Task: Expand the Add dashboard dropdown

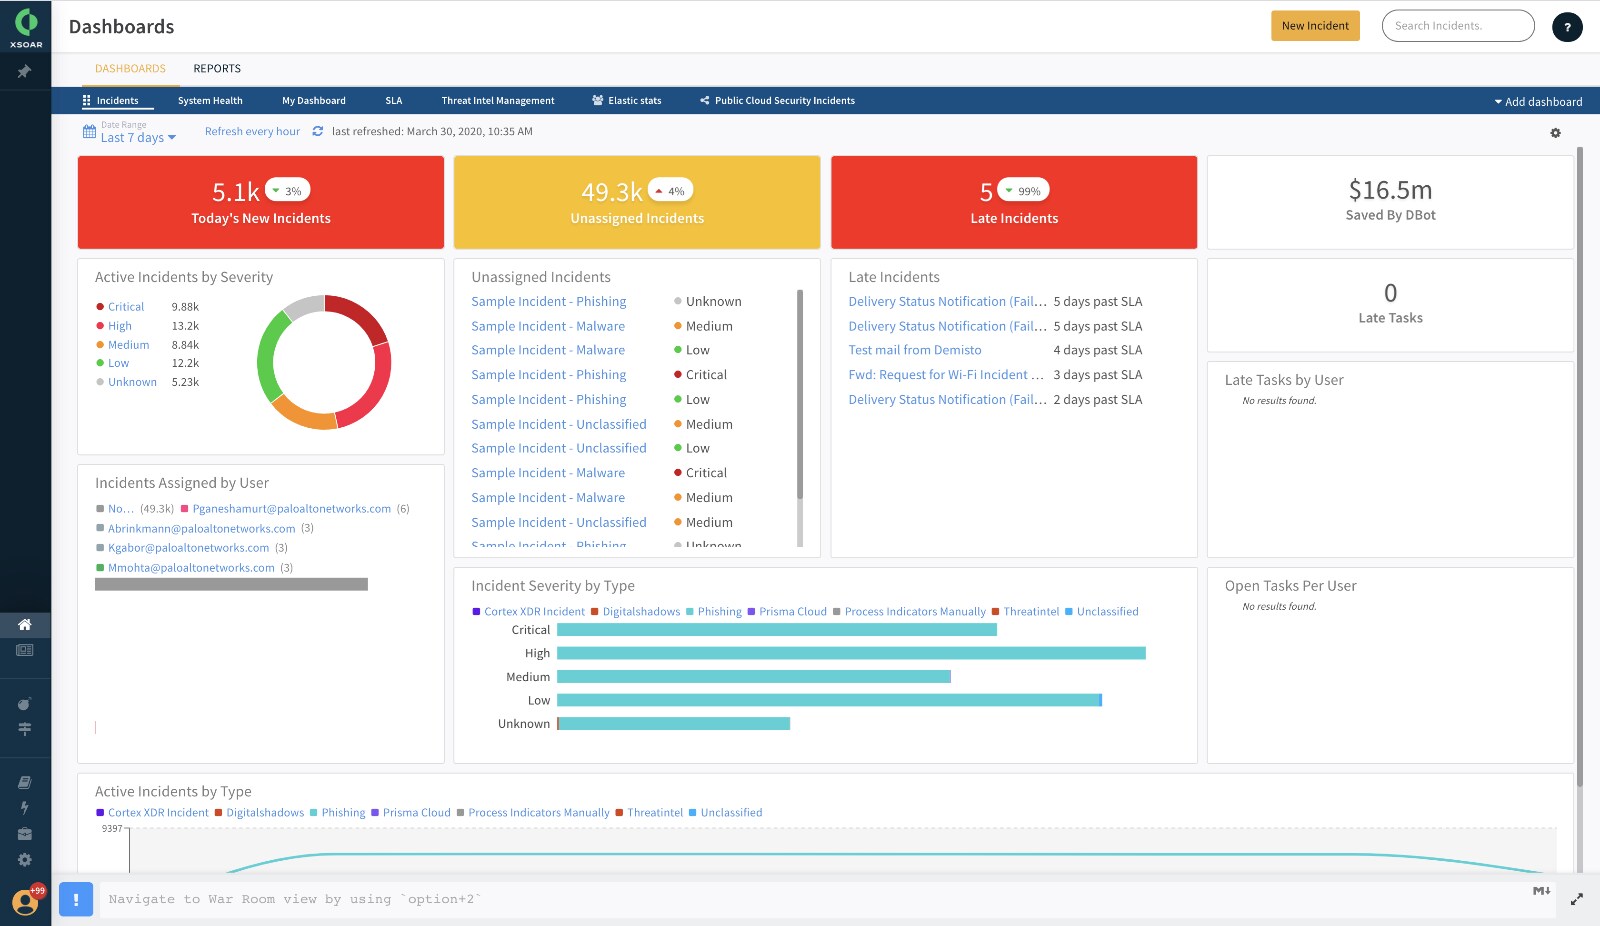Action: [x=1538, y=102]
